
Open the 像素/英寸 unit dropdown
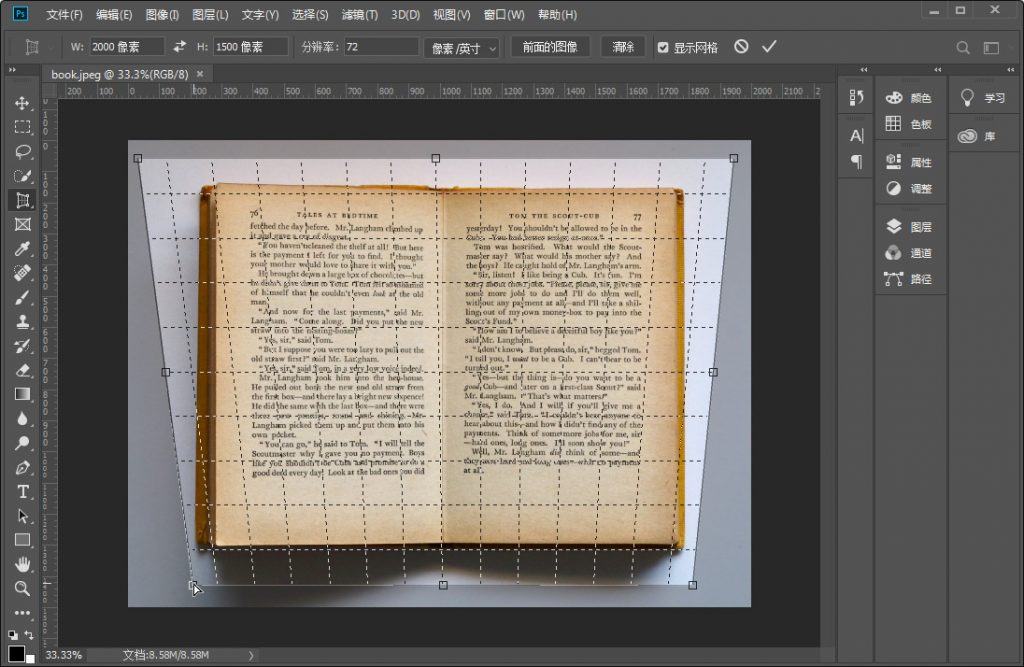(x=462, y=48)
